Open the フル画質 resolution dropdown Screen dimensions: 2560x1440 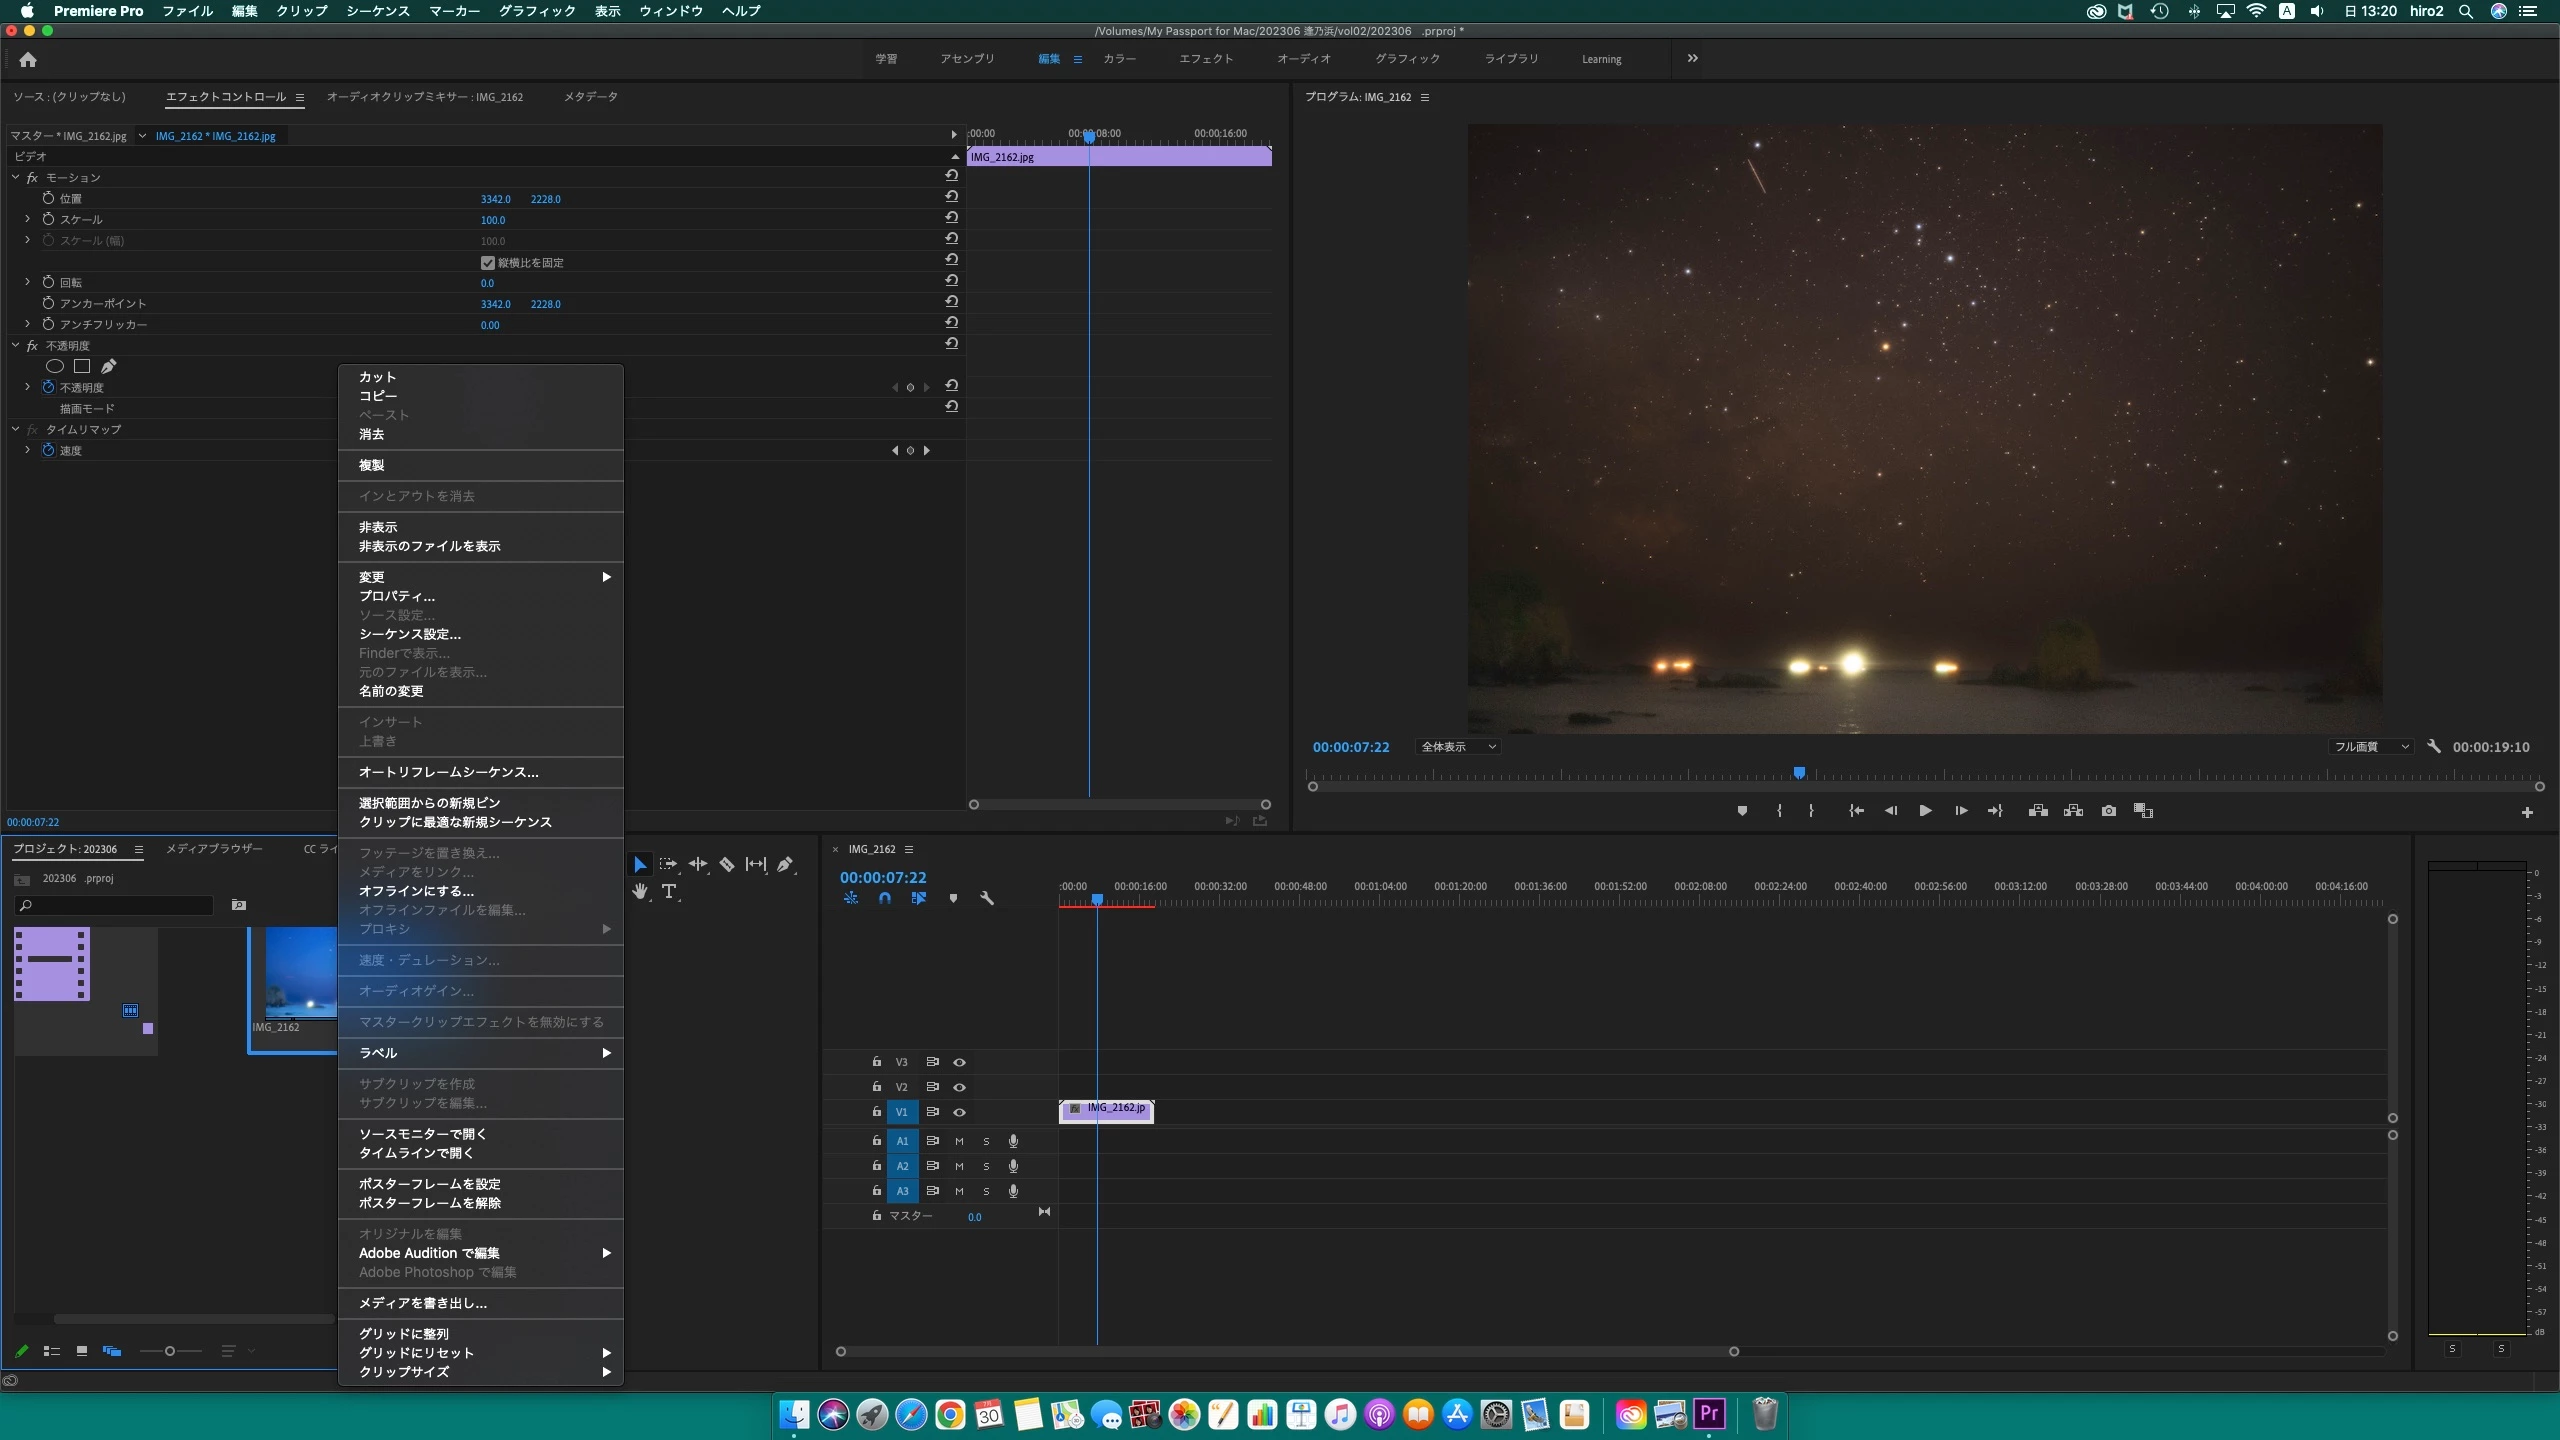click(x=2370, y=747)
